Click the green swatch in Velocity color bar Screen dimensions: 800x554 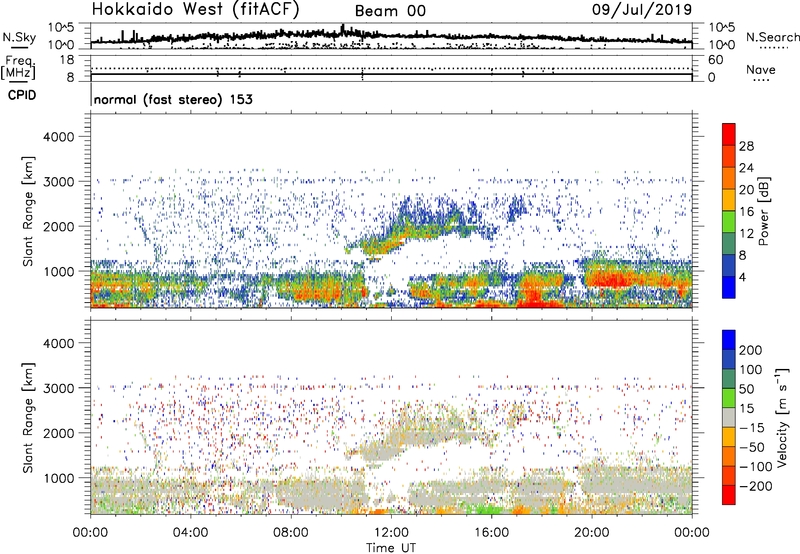pyautogui.click(x=729, y=398)
